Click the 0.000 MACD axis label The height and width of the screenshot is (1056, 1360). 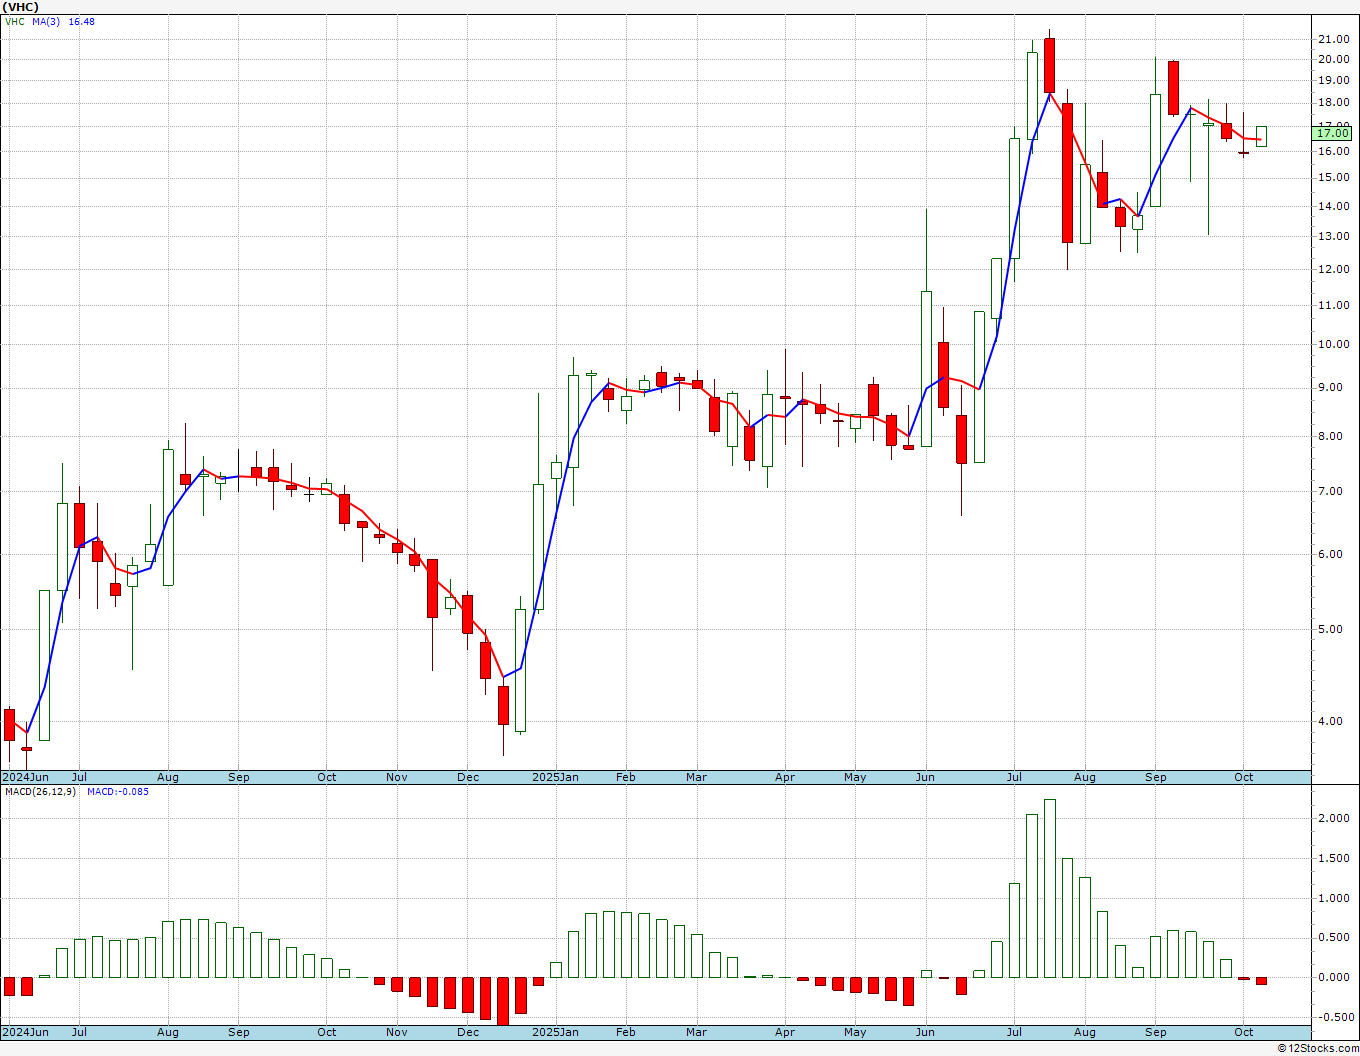(1336, 977)
